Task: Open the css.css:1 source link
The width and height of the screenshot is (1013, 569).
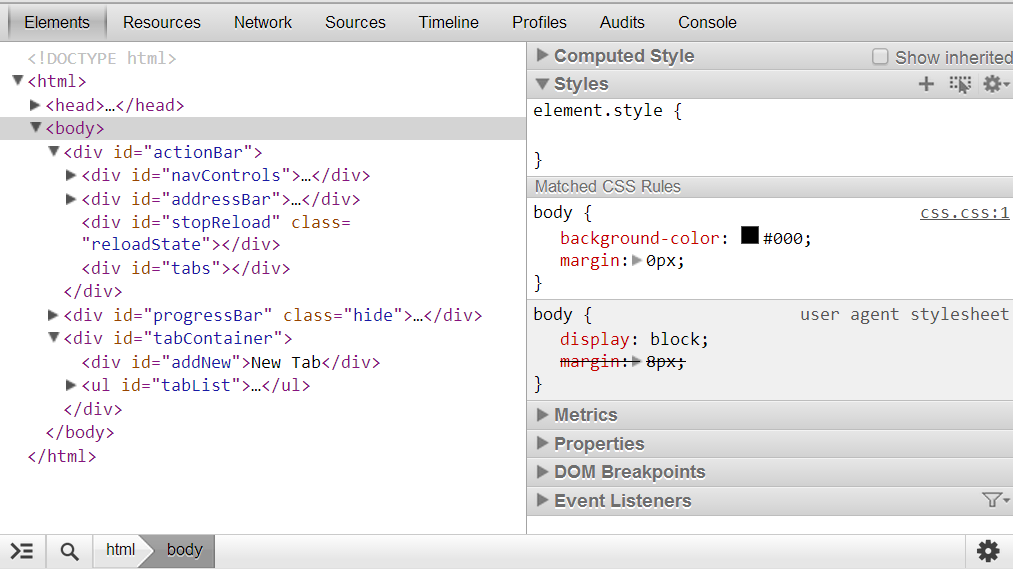Action: (x=964, y=213)
